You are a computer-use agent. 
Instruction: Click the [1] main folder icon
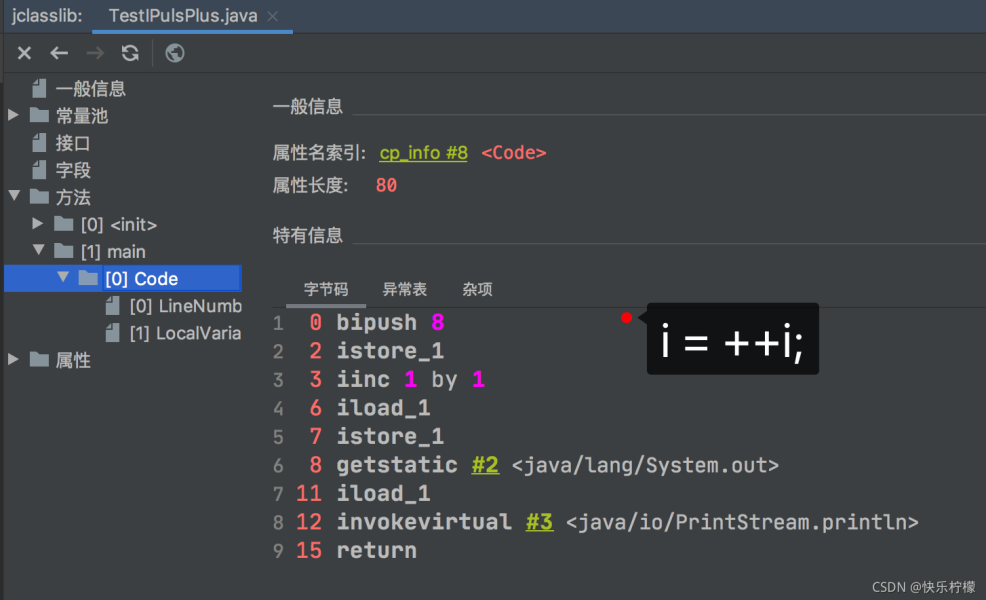coord(64,251)
